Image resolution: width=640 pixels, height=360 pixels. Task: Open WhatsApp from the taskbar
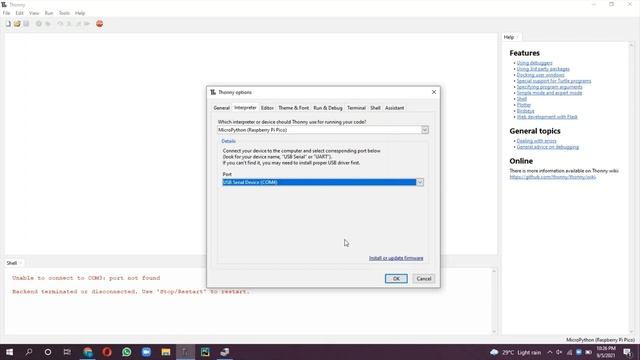[x=127, y=352]
